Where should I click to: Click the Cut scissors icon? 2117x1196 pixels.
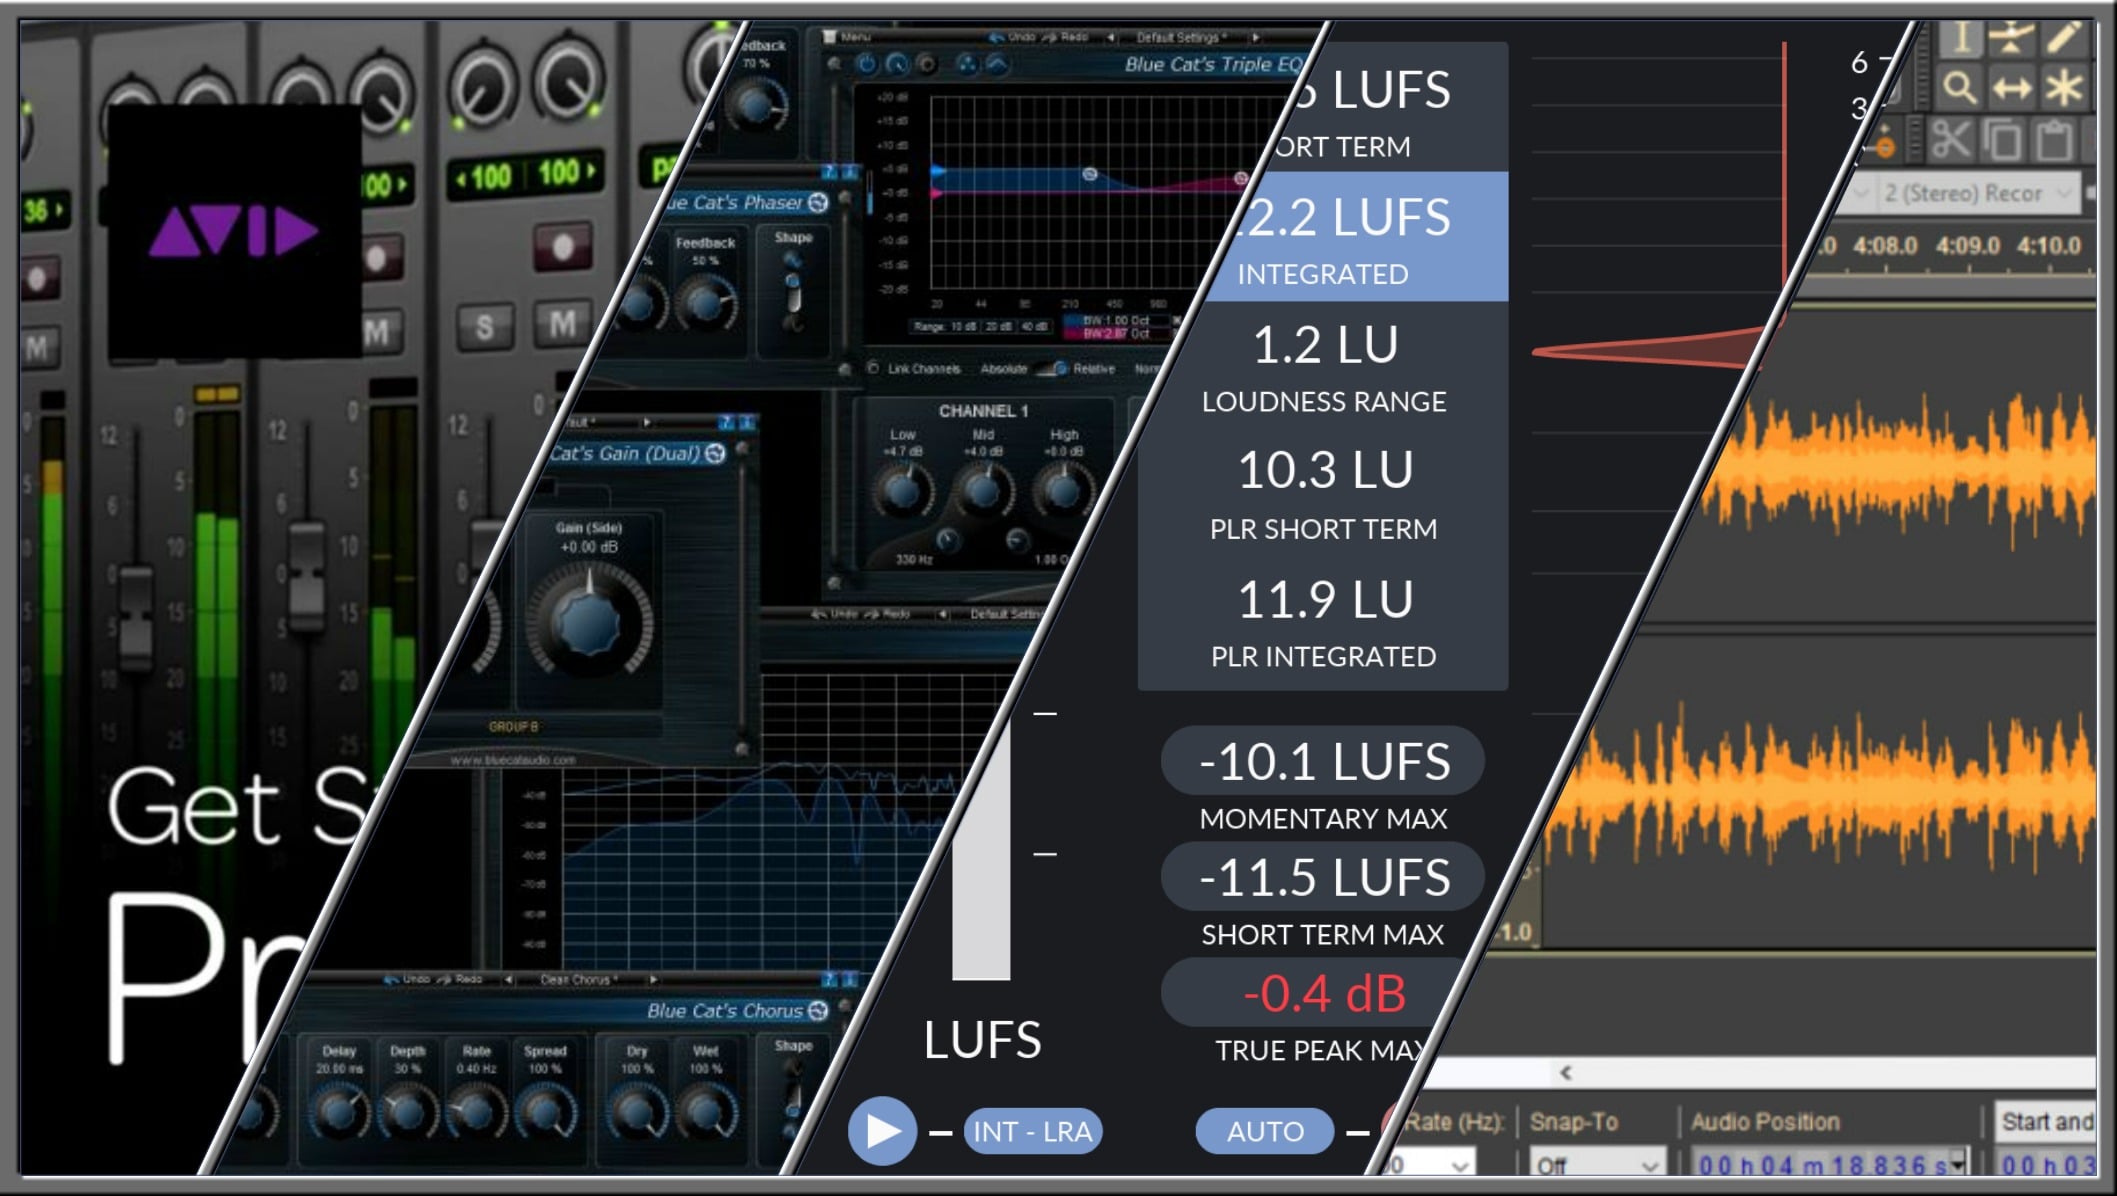(x=1951, y=140)
